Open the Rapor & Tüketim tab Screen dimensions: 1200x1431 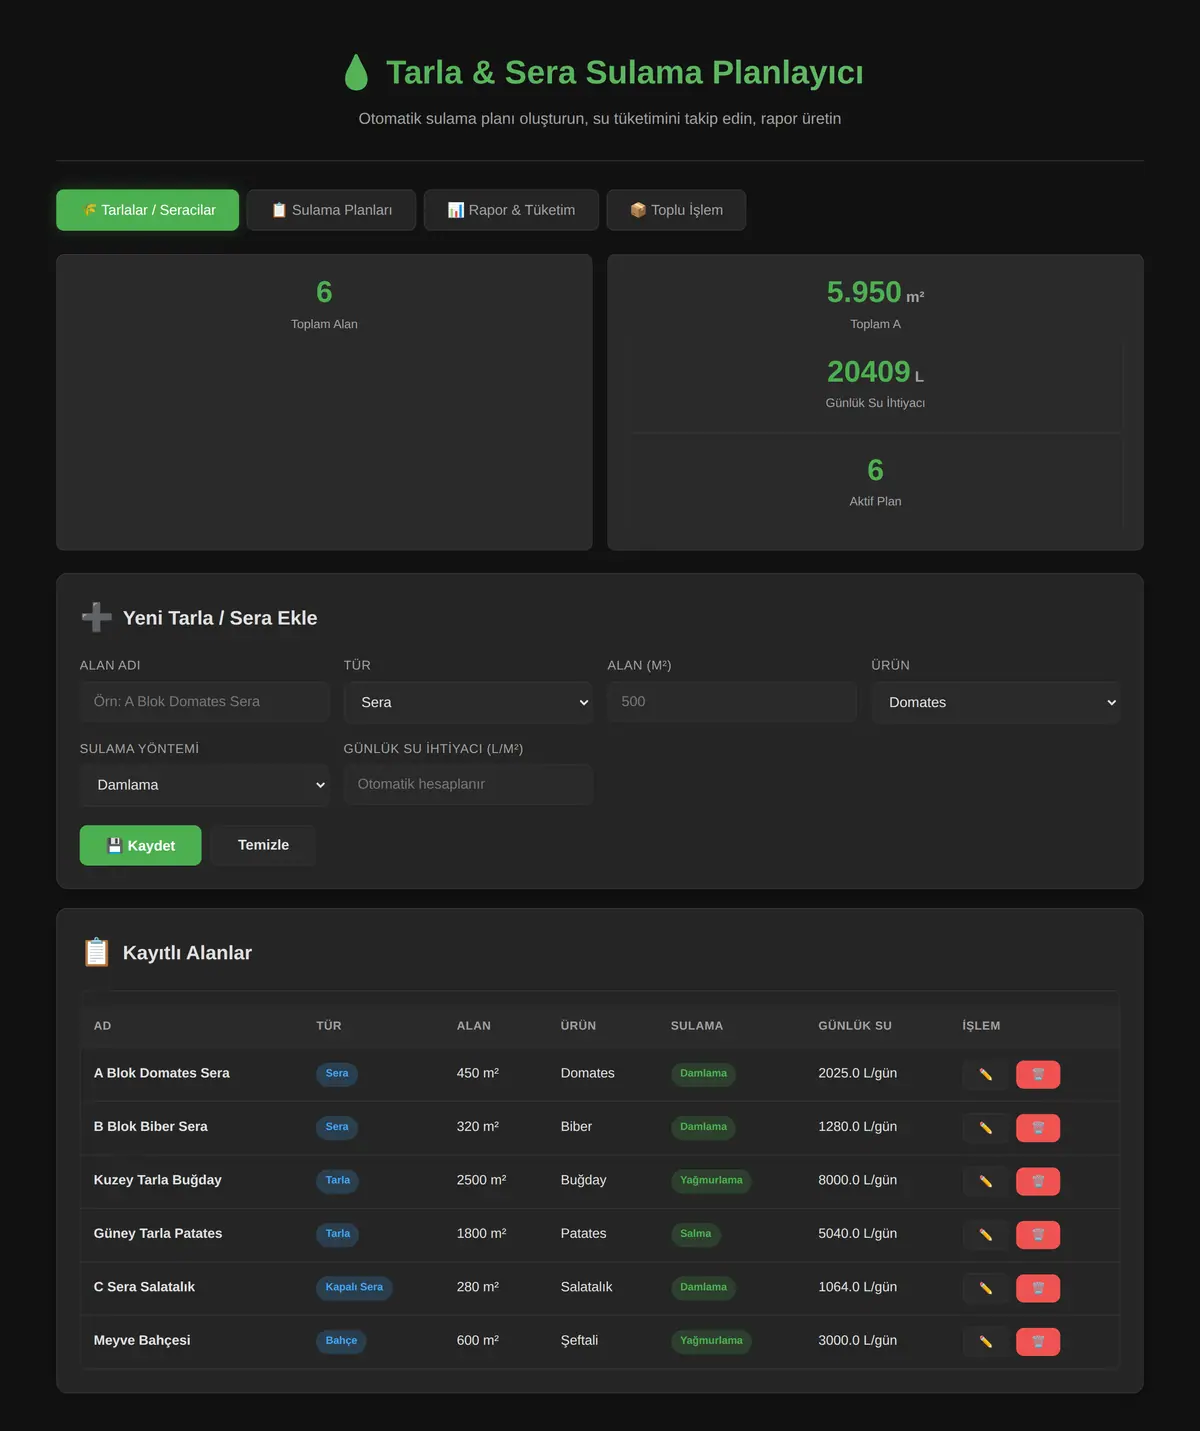(511, 210)
